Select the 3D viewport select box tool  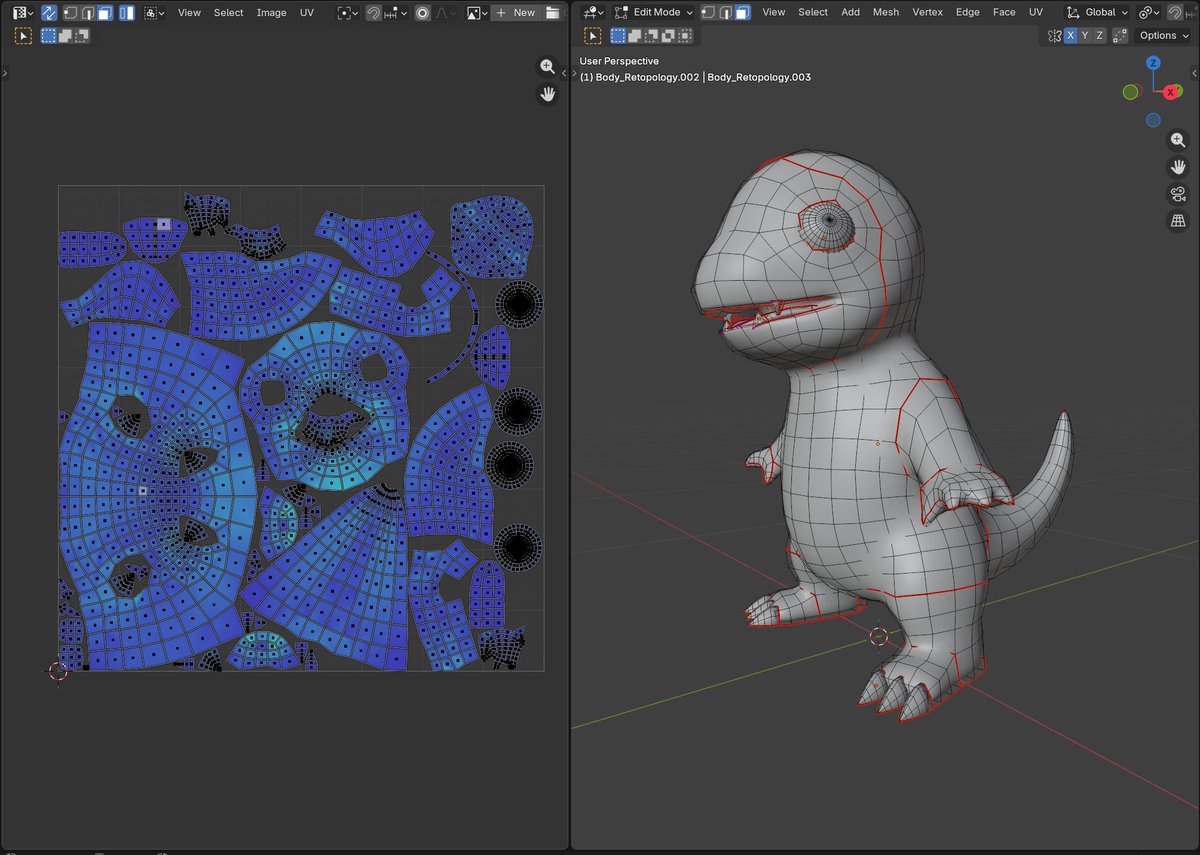pyautogui.click(x=592, y=35)
